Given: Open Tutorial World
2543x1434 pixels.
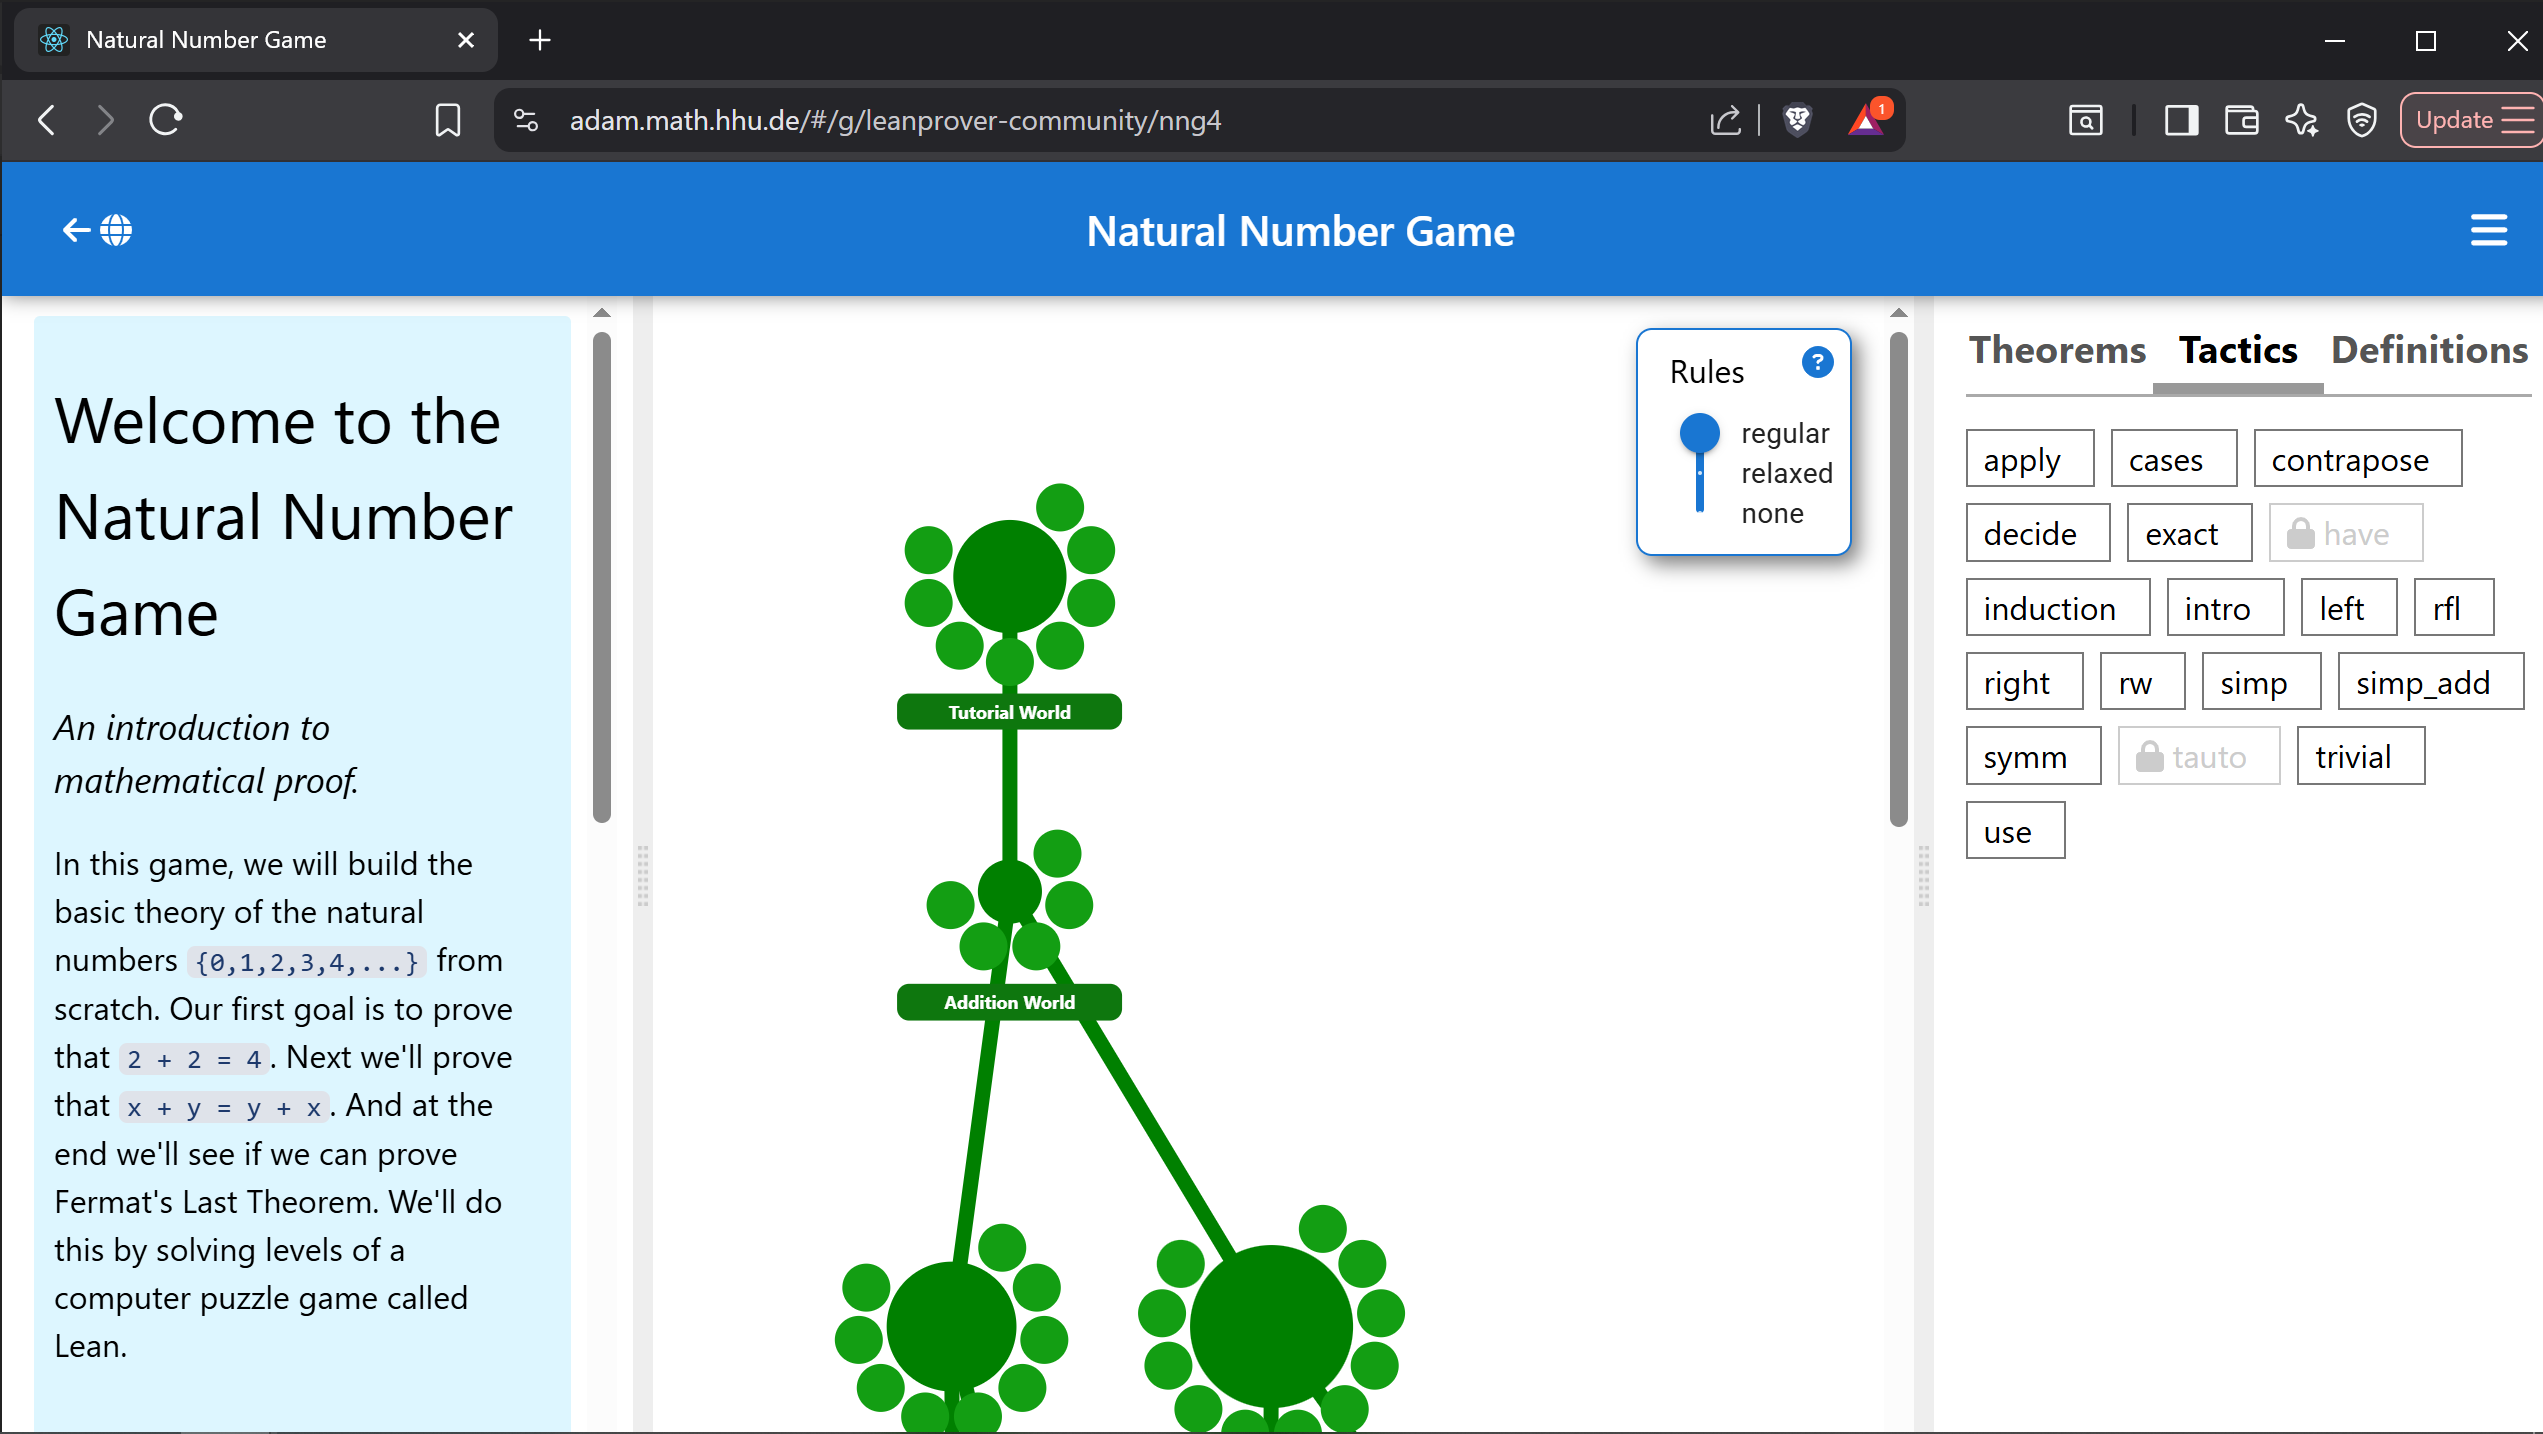Looking at the screenshot, I should pyautogui.click(x=1008, y=712).
